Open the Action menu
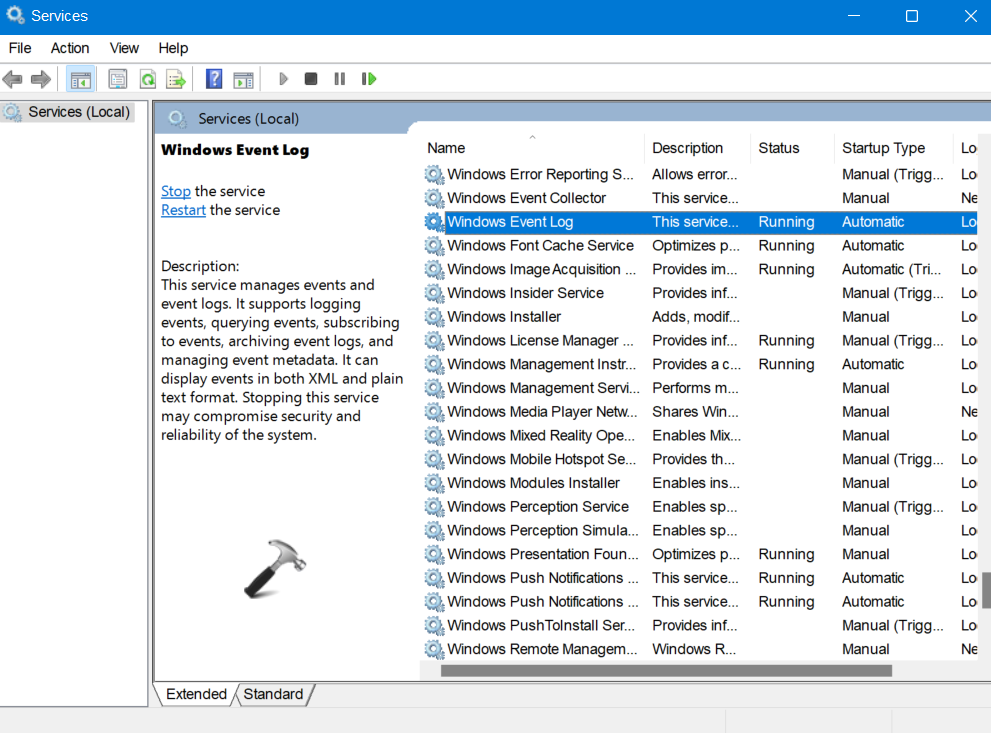The image size is (991, 733). tap(70, 48)
